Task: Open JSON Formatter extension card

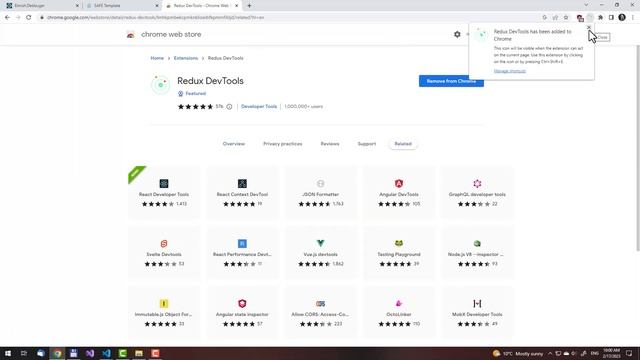Action: click(320, 193)
